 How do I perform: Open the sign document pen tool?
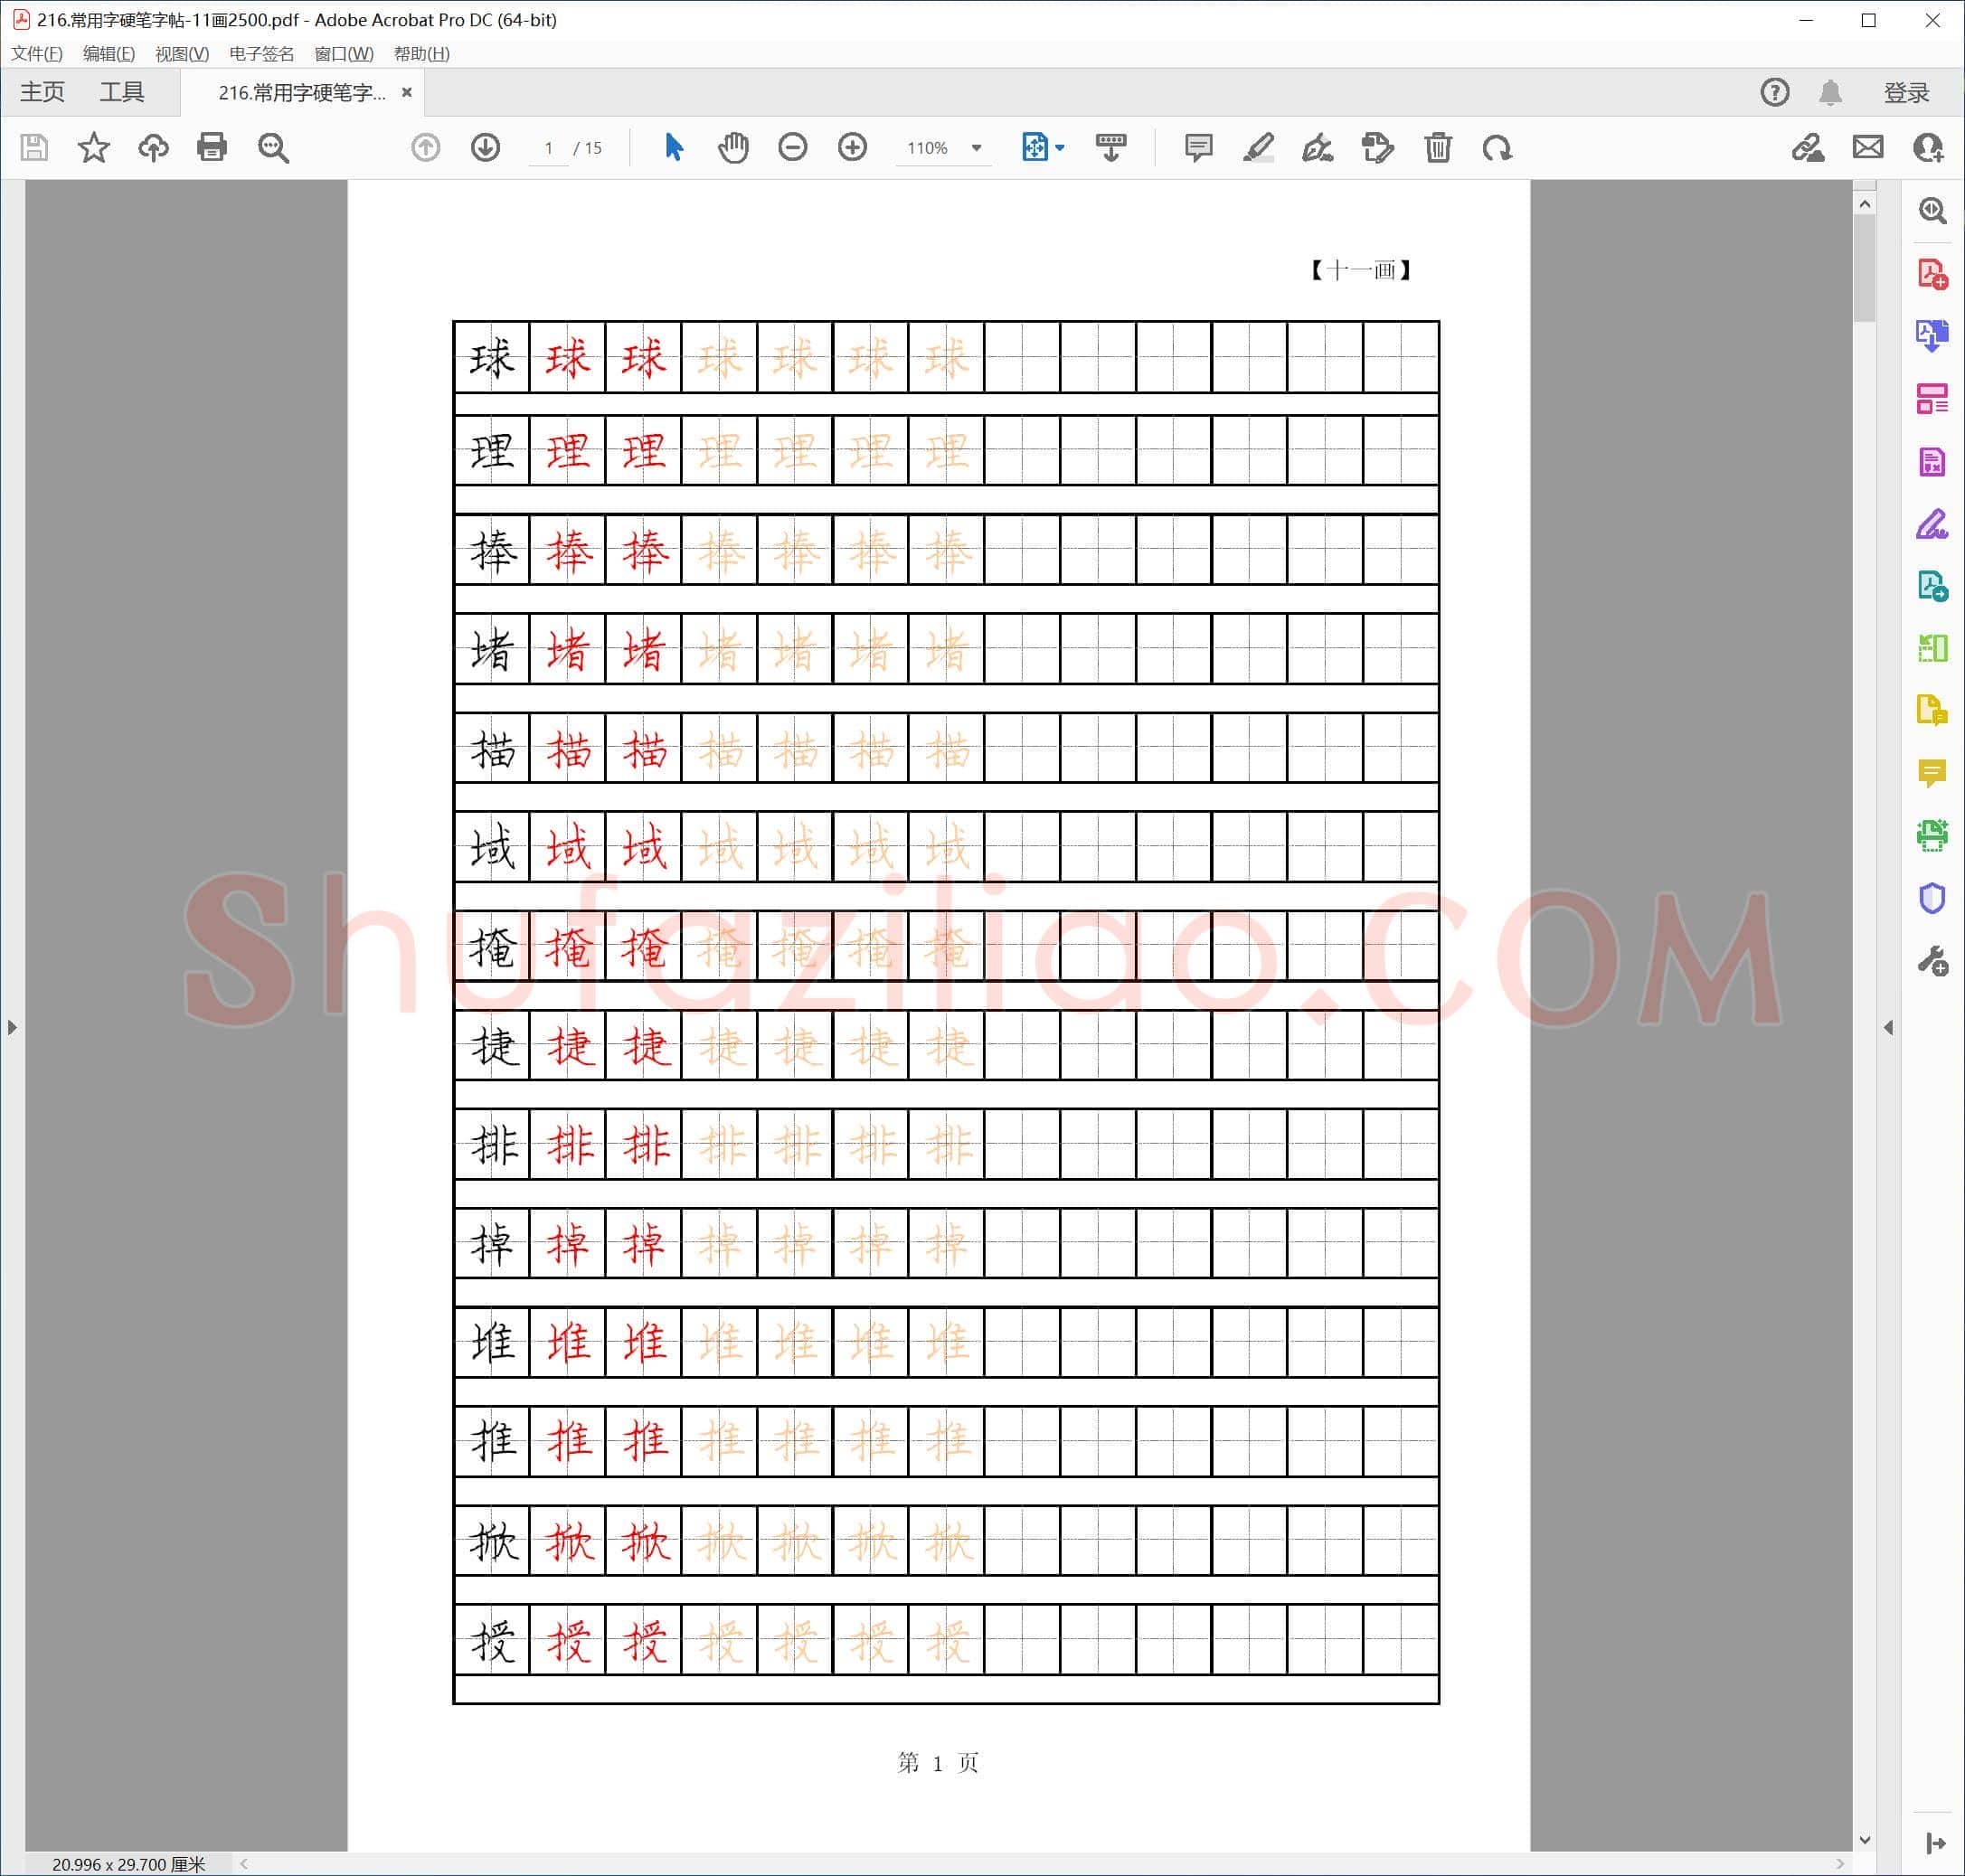click(1317, 148)
